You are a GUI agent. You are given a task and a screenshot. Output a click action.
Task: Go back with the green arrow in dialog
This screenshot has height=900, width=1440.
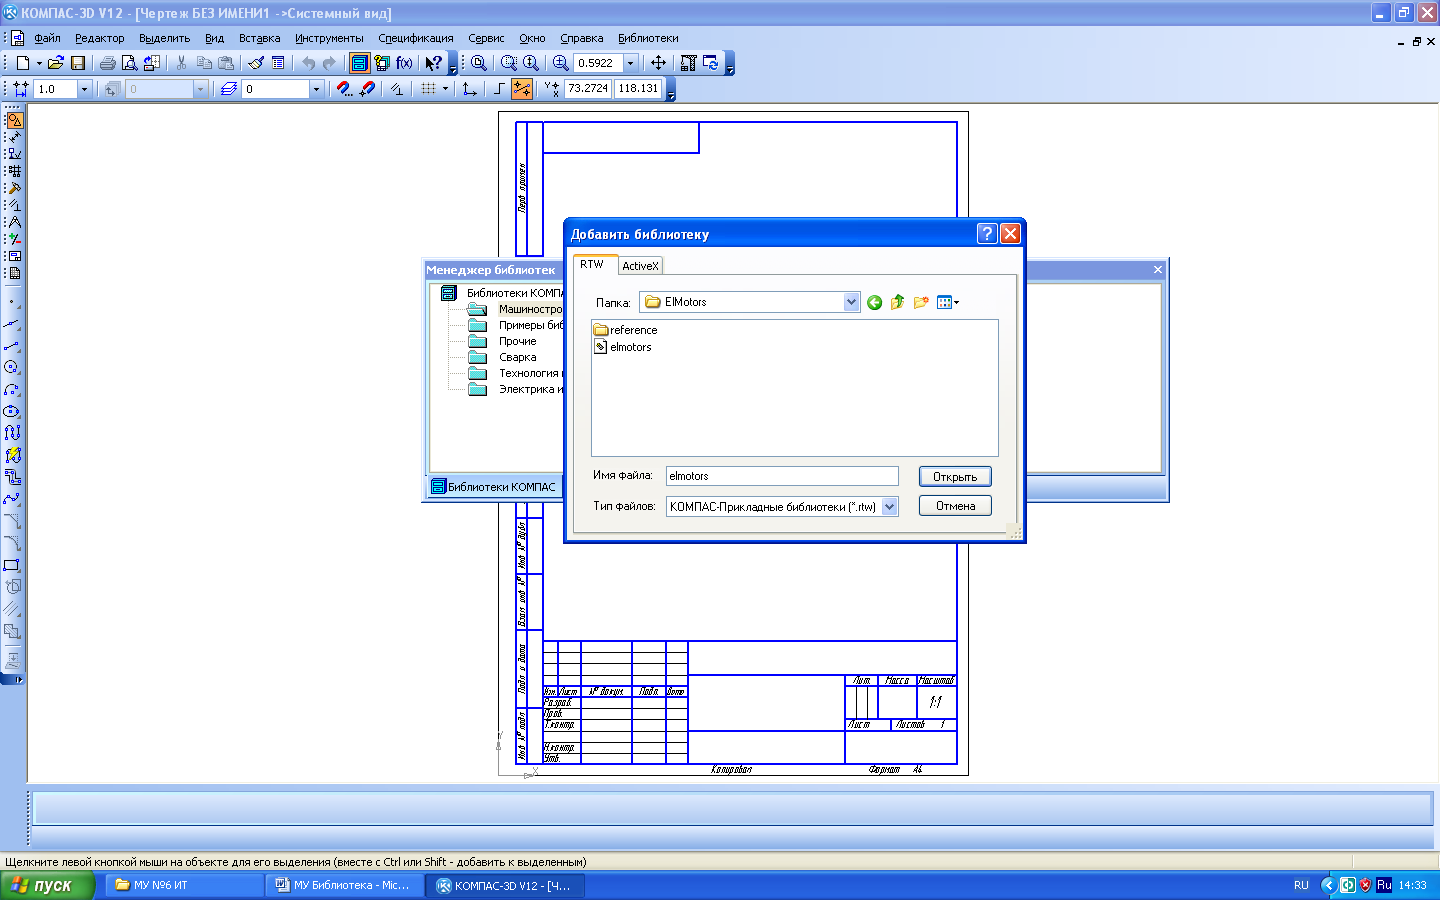click(x=875, y=302)
